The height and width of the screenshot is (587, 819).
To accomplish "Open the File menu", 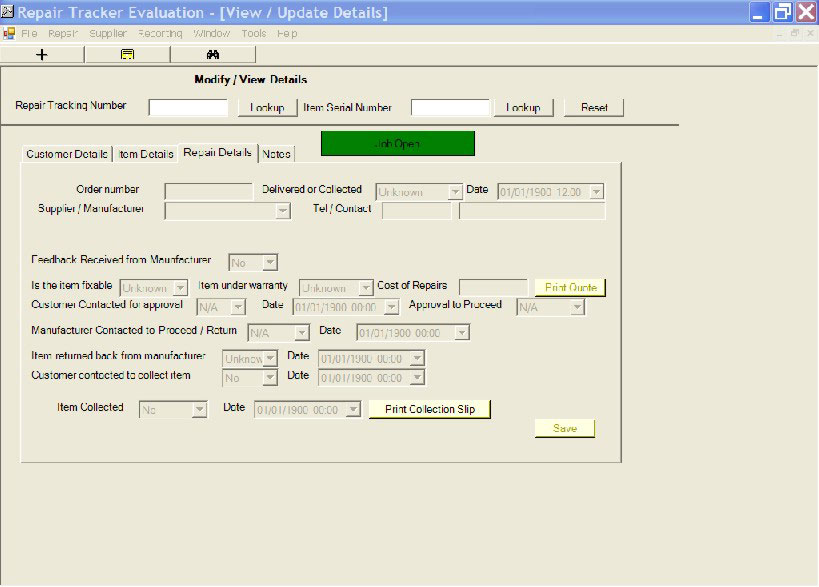I will (29, 33).
